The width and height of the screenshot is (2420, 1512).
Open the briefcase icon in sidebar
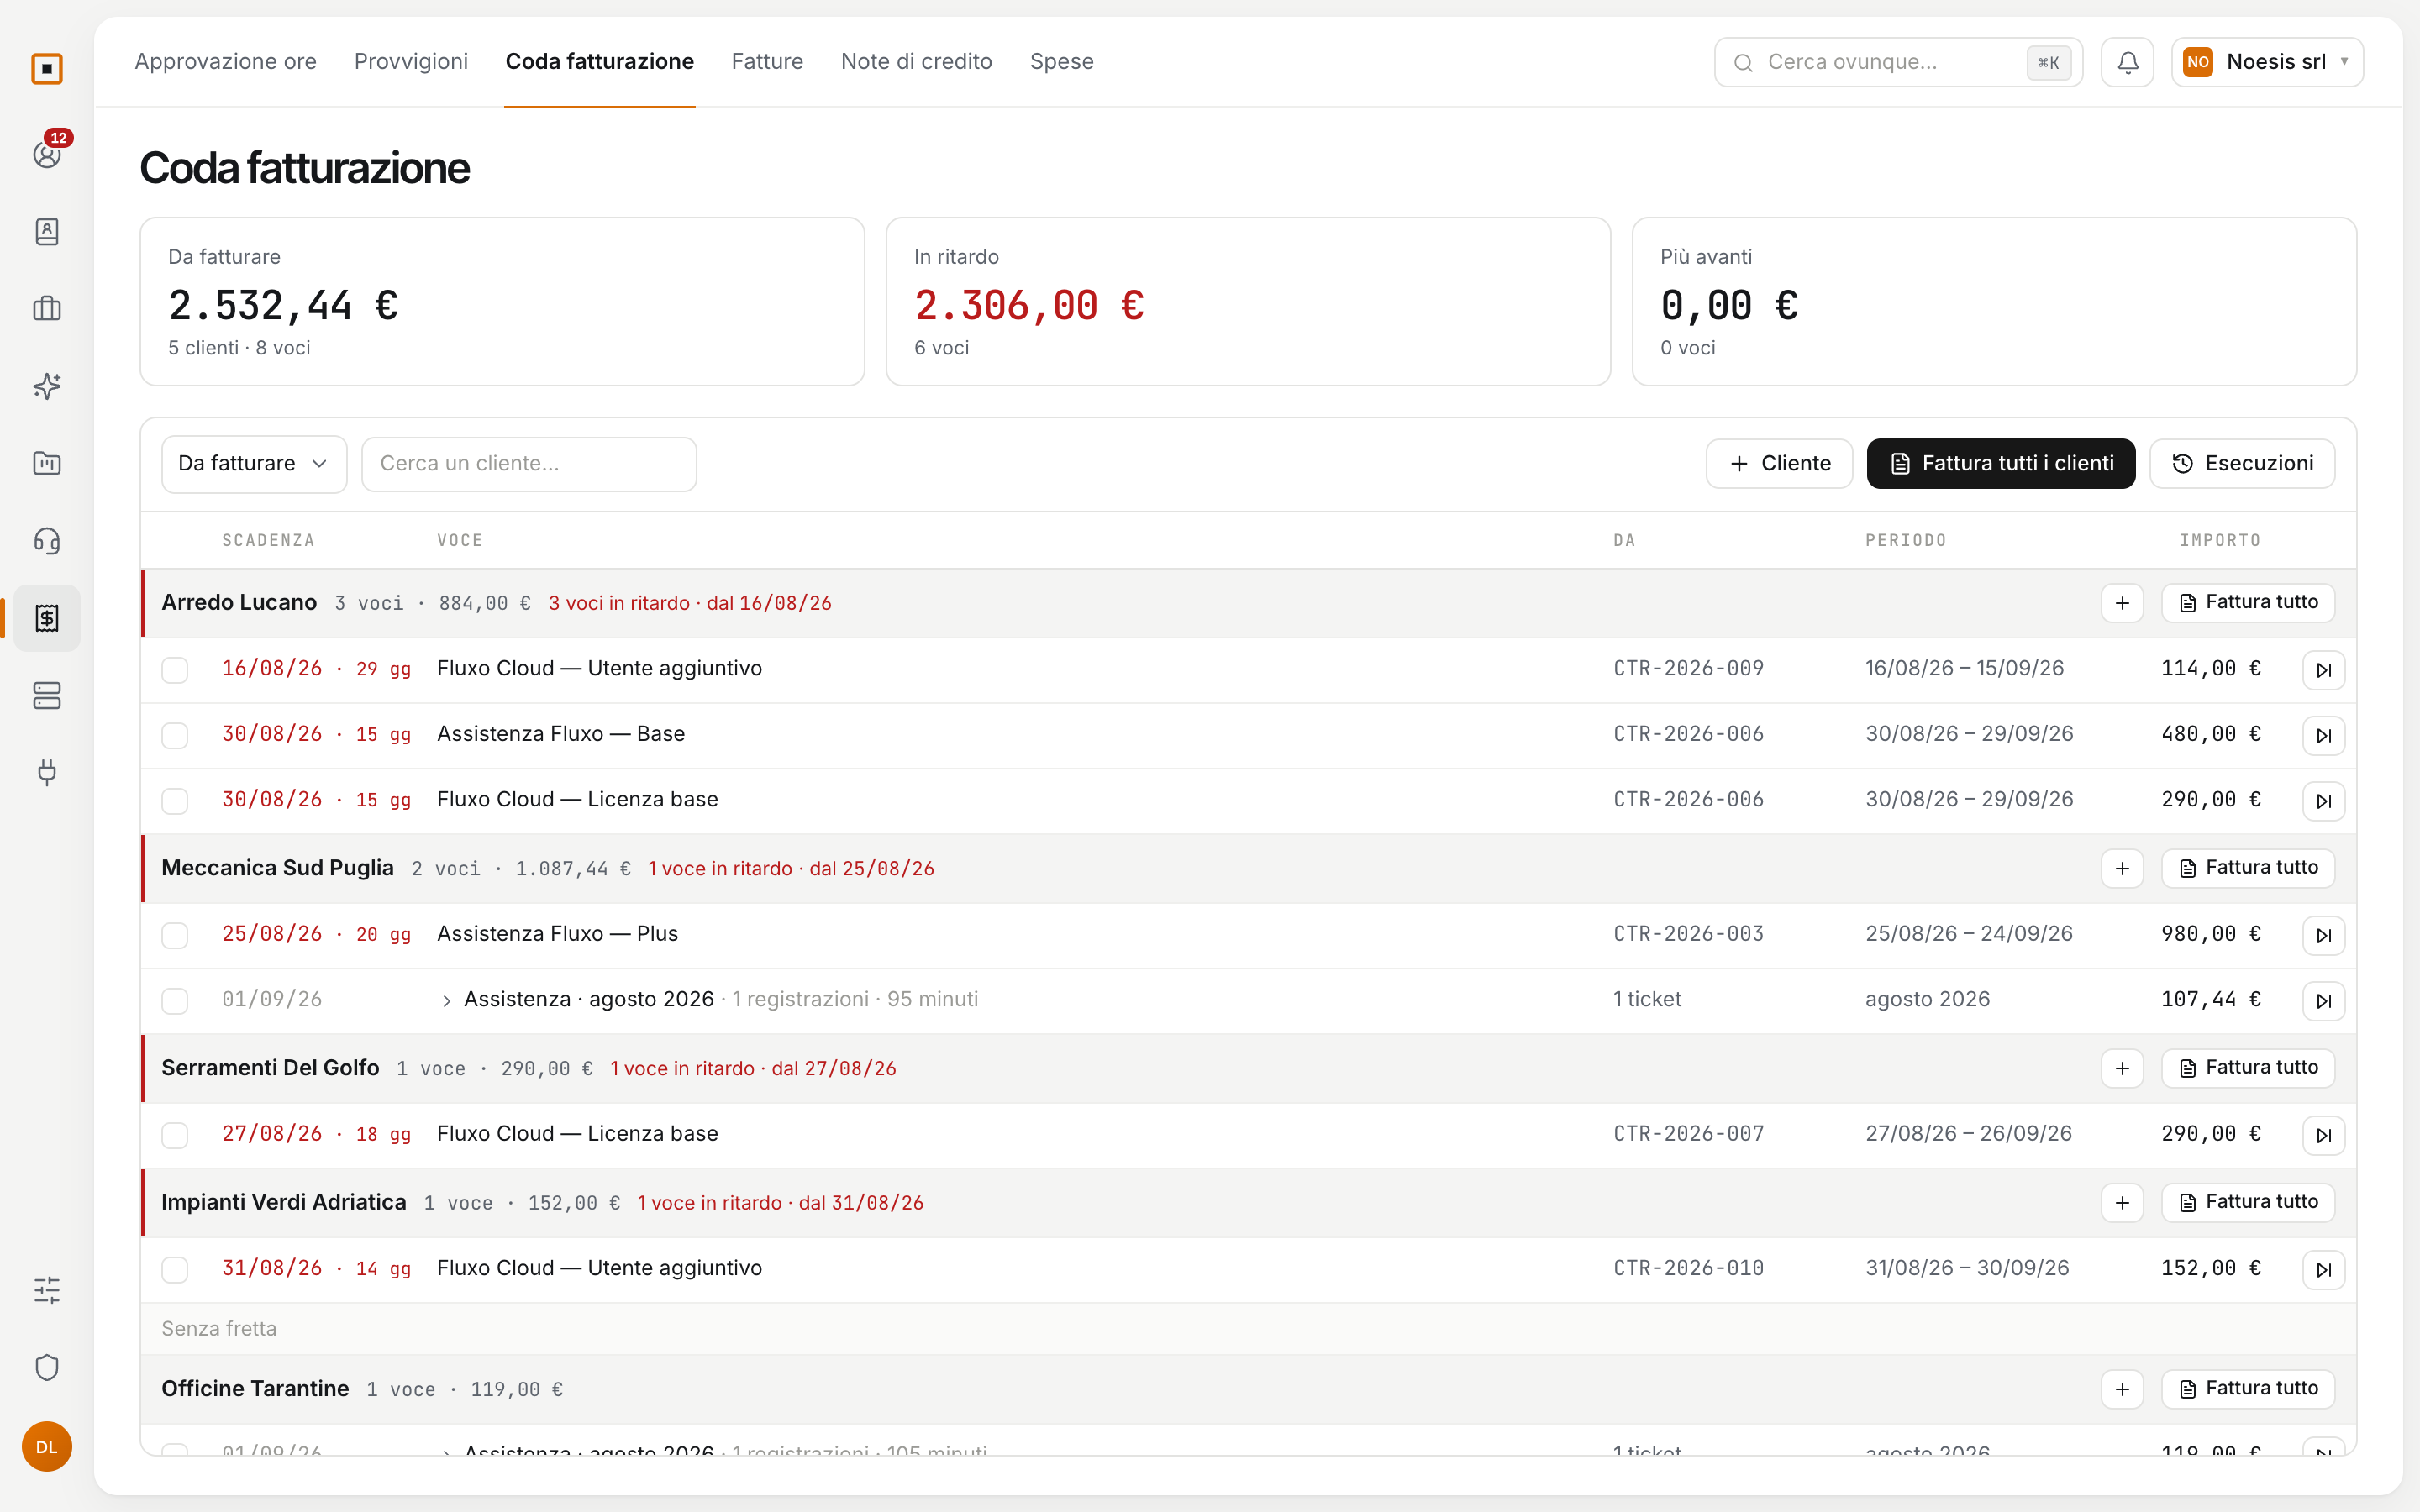[47, 308]
